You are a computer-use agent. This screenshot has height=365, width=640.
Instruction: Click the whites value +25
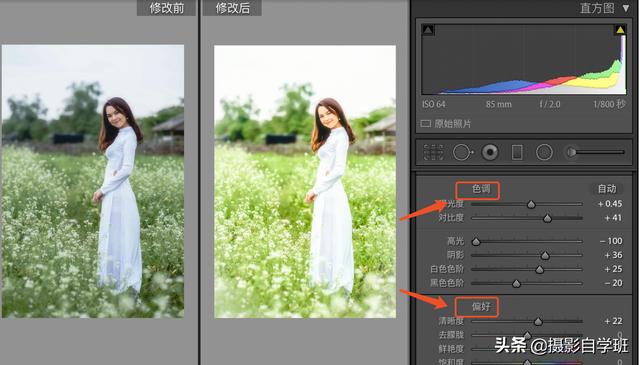point(613,269)
